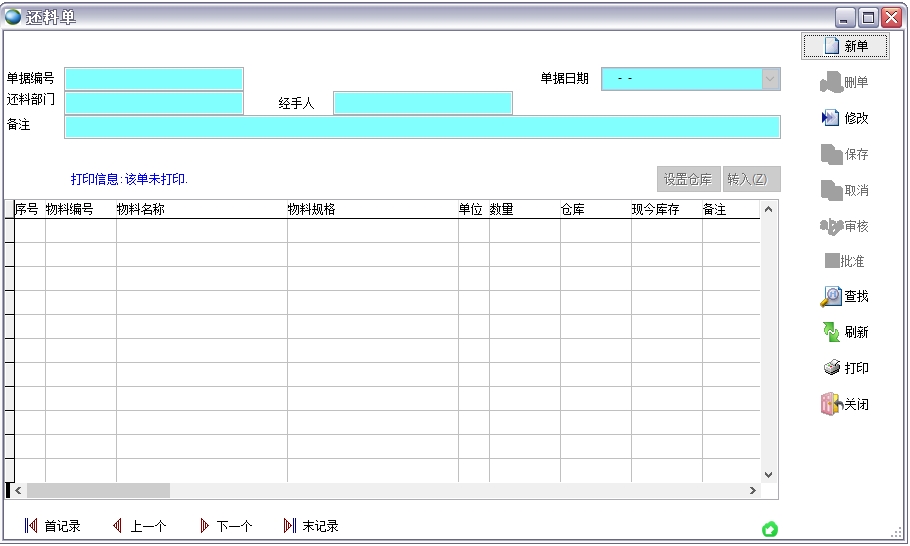Click the vertical scrollbar down arrow

(x=768, y=474)
